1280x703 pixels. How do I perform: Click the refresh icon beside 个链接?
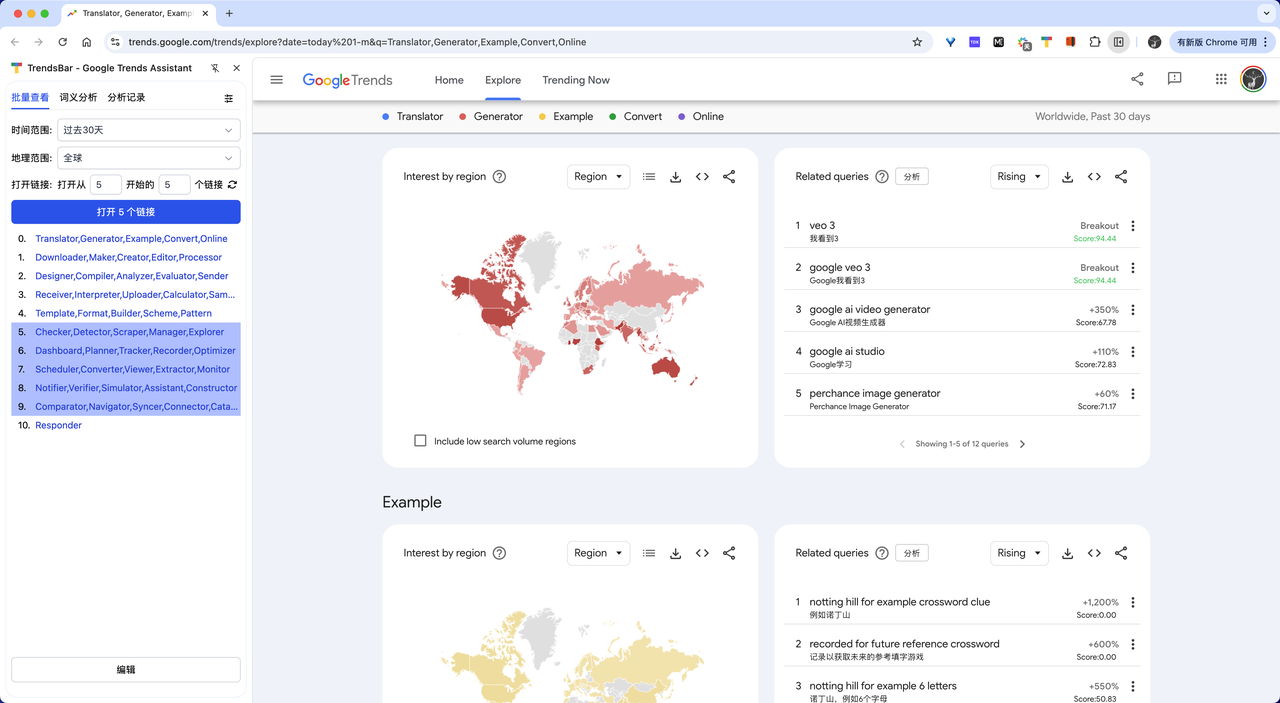pyautogui.click(x=233, y=185)
